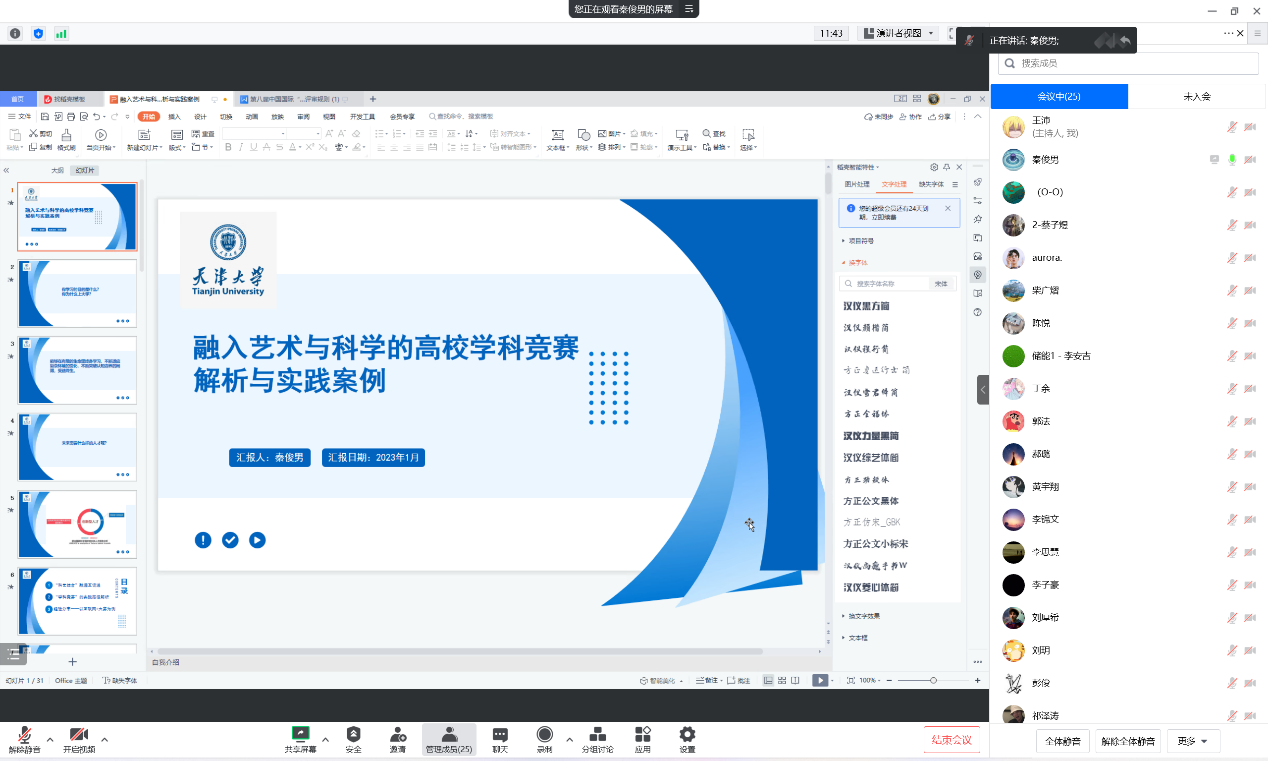Open the settings gear icon (设置)
The width and height of the screenshot is (1268, 761).
coord(687,738)
